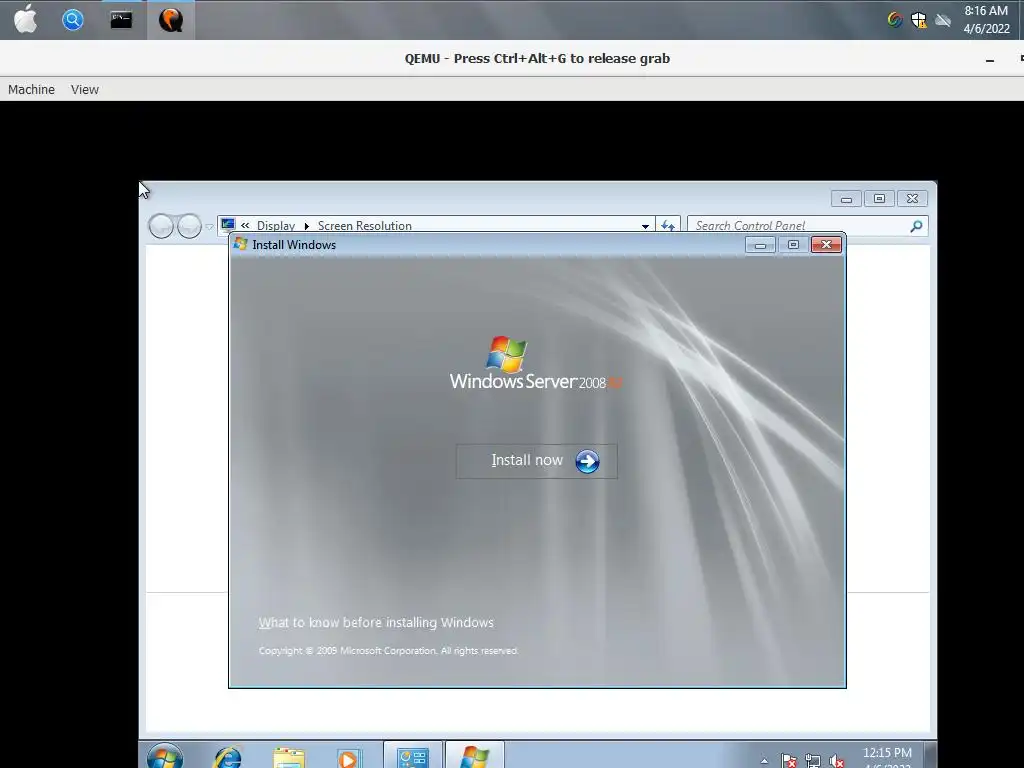The image size is (1024, 768).
Task: Click Install Windows title bar icon
Action: (x=240, y=244)
